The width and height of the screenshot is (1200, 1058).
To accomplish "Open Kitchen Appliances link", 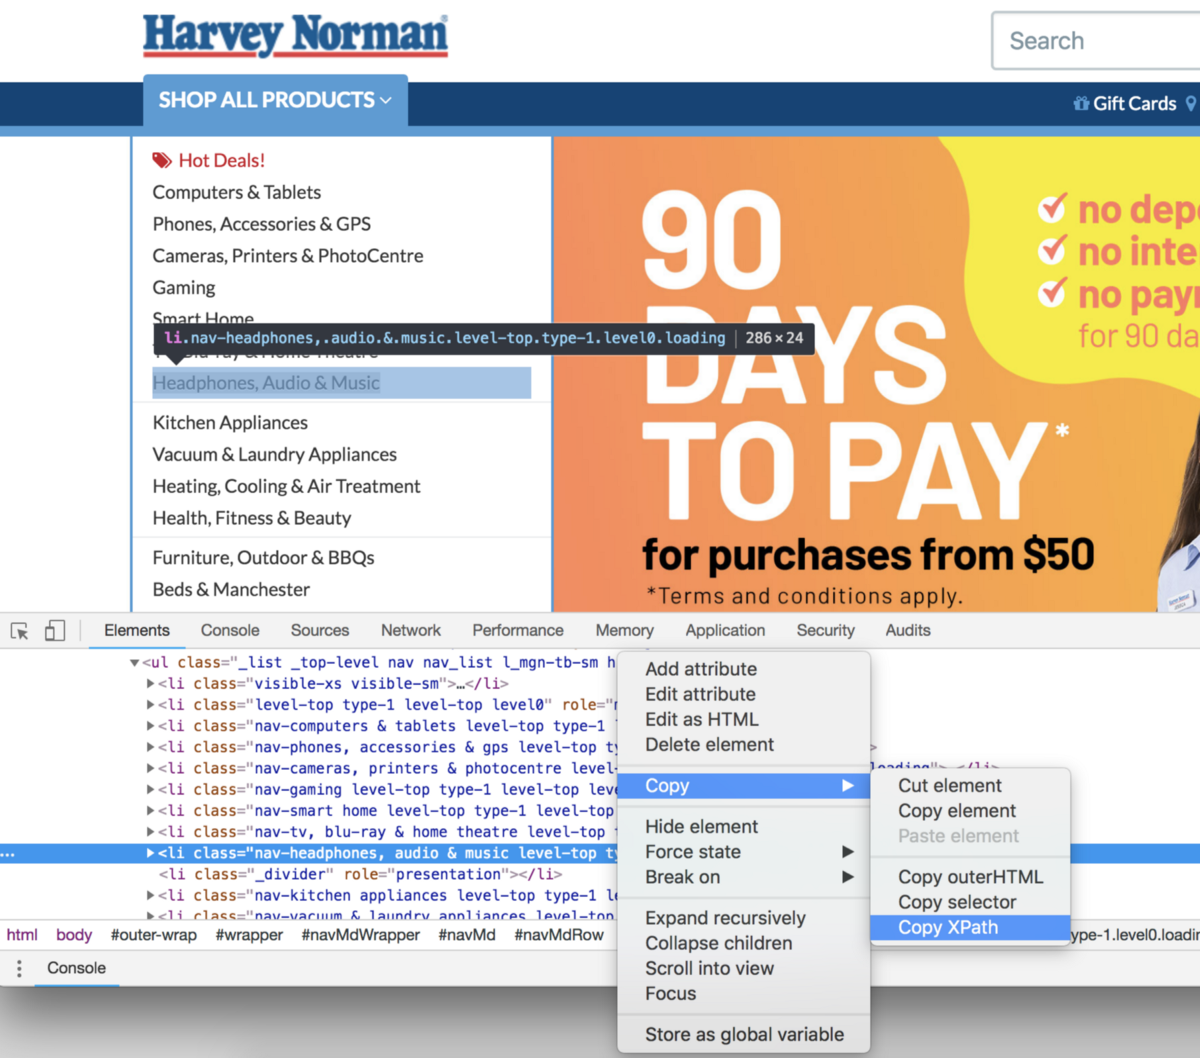I will tap(230, 423).
